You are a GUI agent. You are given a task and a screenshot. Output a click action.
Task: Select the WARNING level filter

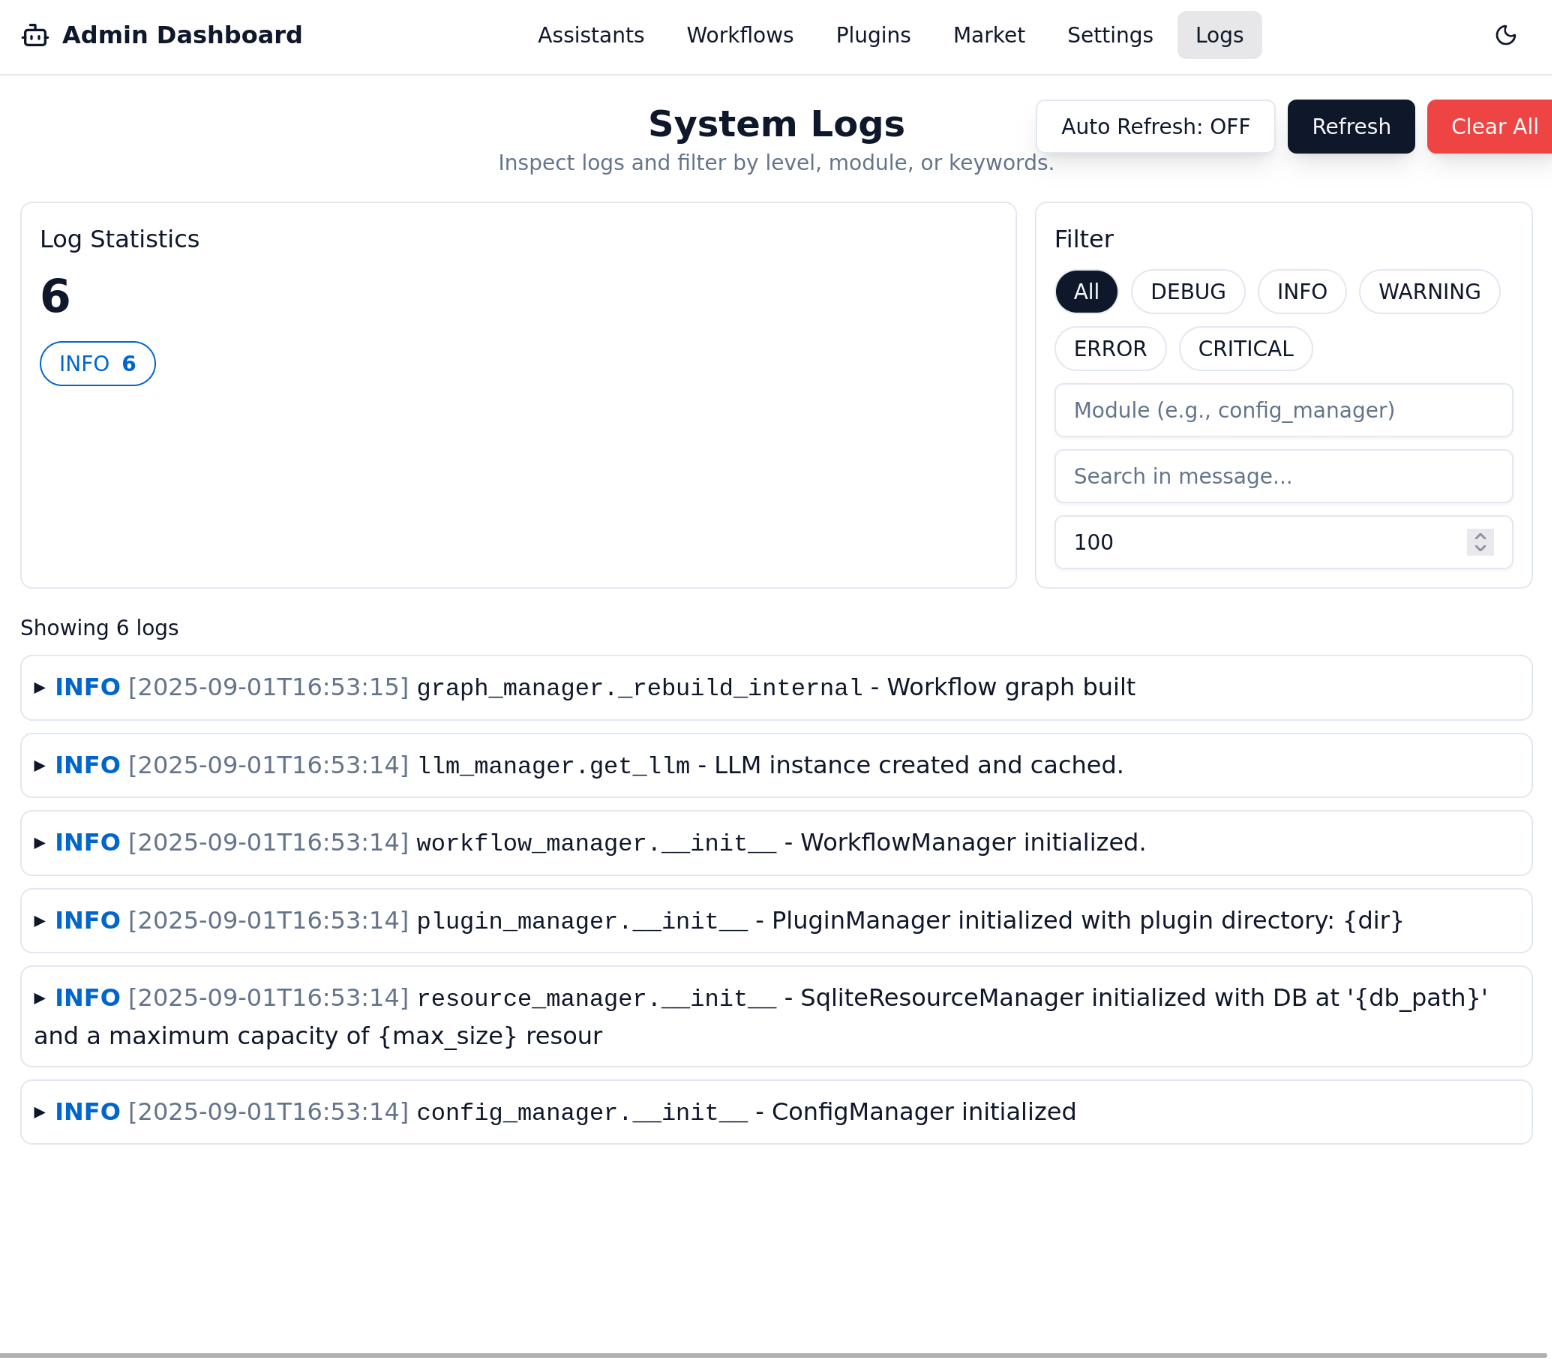[x=1428, y=292]
